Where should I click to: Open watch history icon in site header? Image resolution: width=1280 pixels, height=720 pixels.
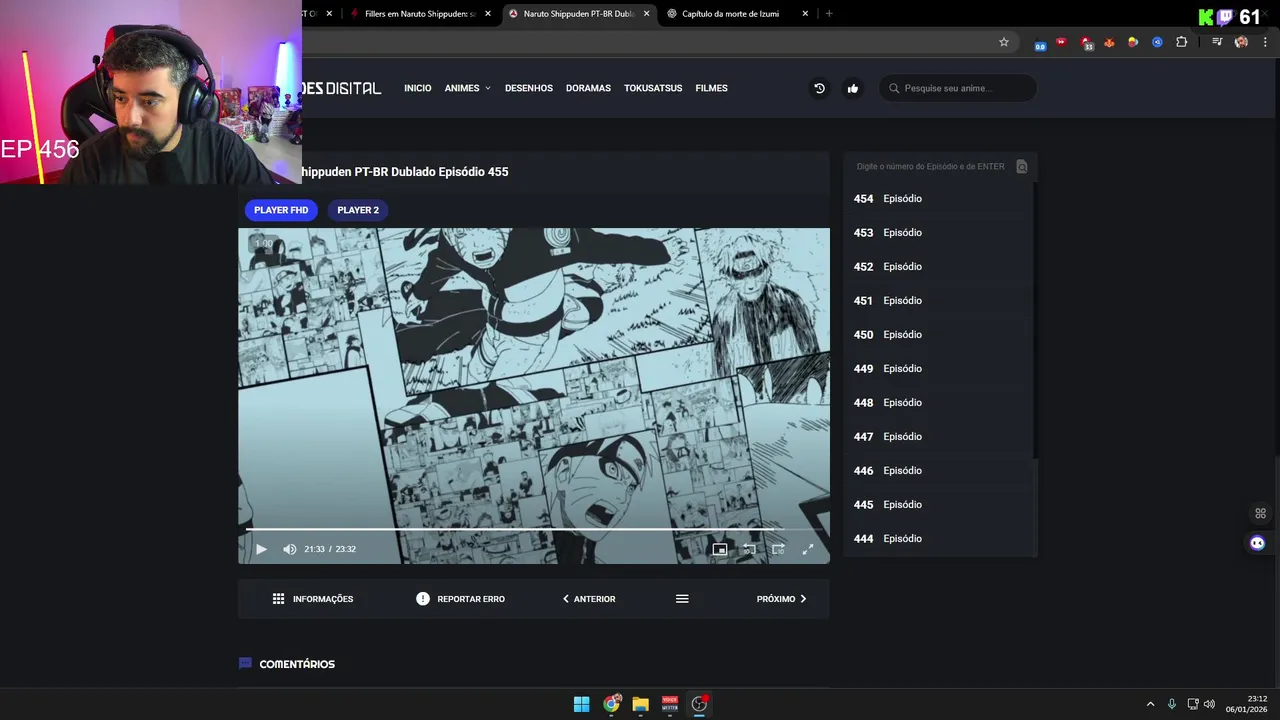click(819, 88)
